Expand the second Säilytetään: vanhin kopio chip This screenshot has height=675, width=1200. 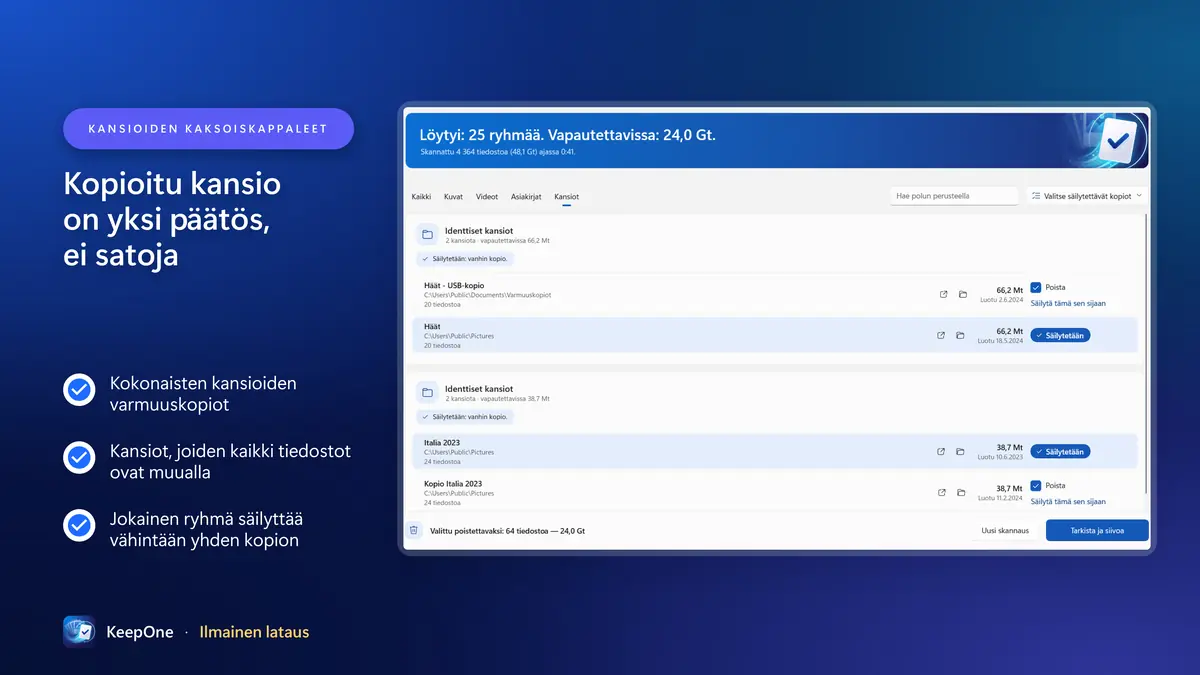(x=465, y=416)
